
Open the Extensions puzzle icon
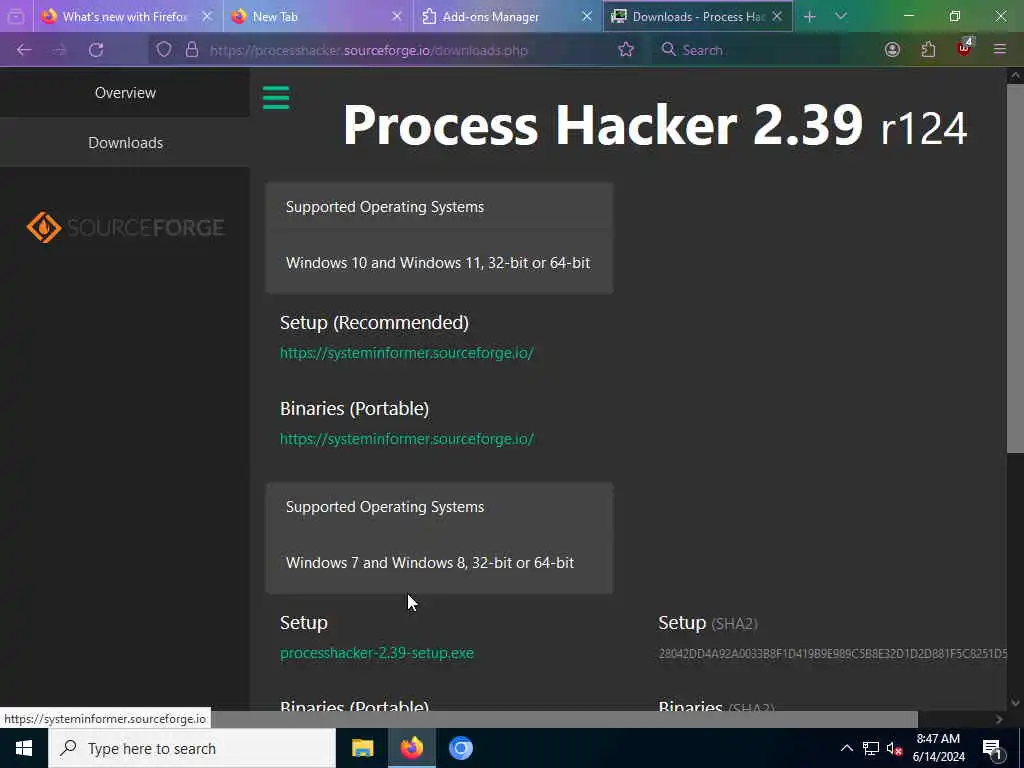tap(928, 50)
